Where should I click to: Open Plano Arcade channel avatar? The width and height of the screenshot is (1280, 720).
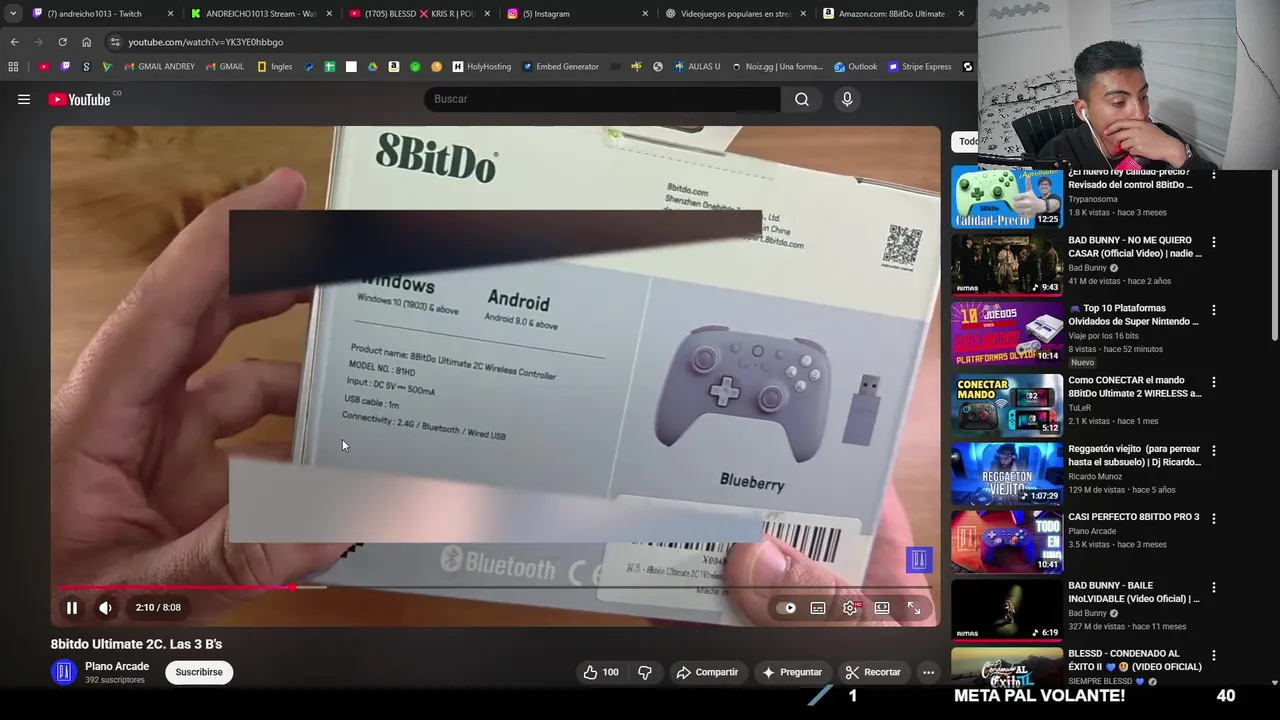coord(64,672)
